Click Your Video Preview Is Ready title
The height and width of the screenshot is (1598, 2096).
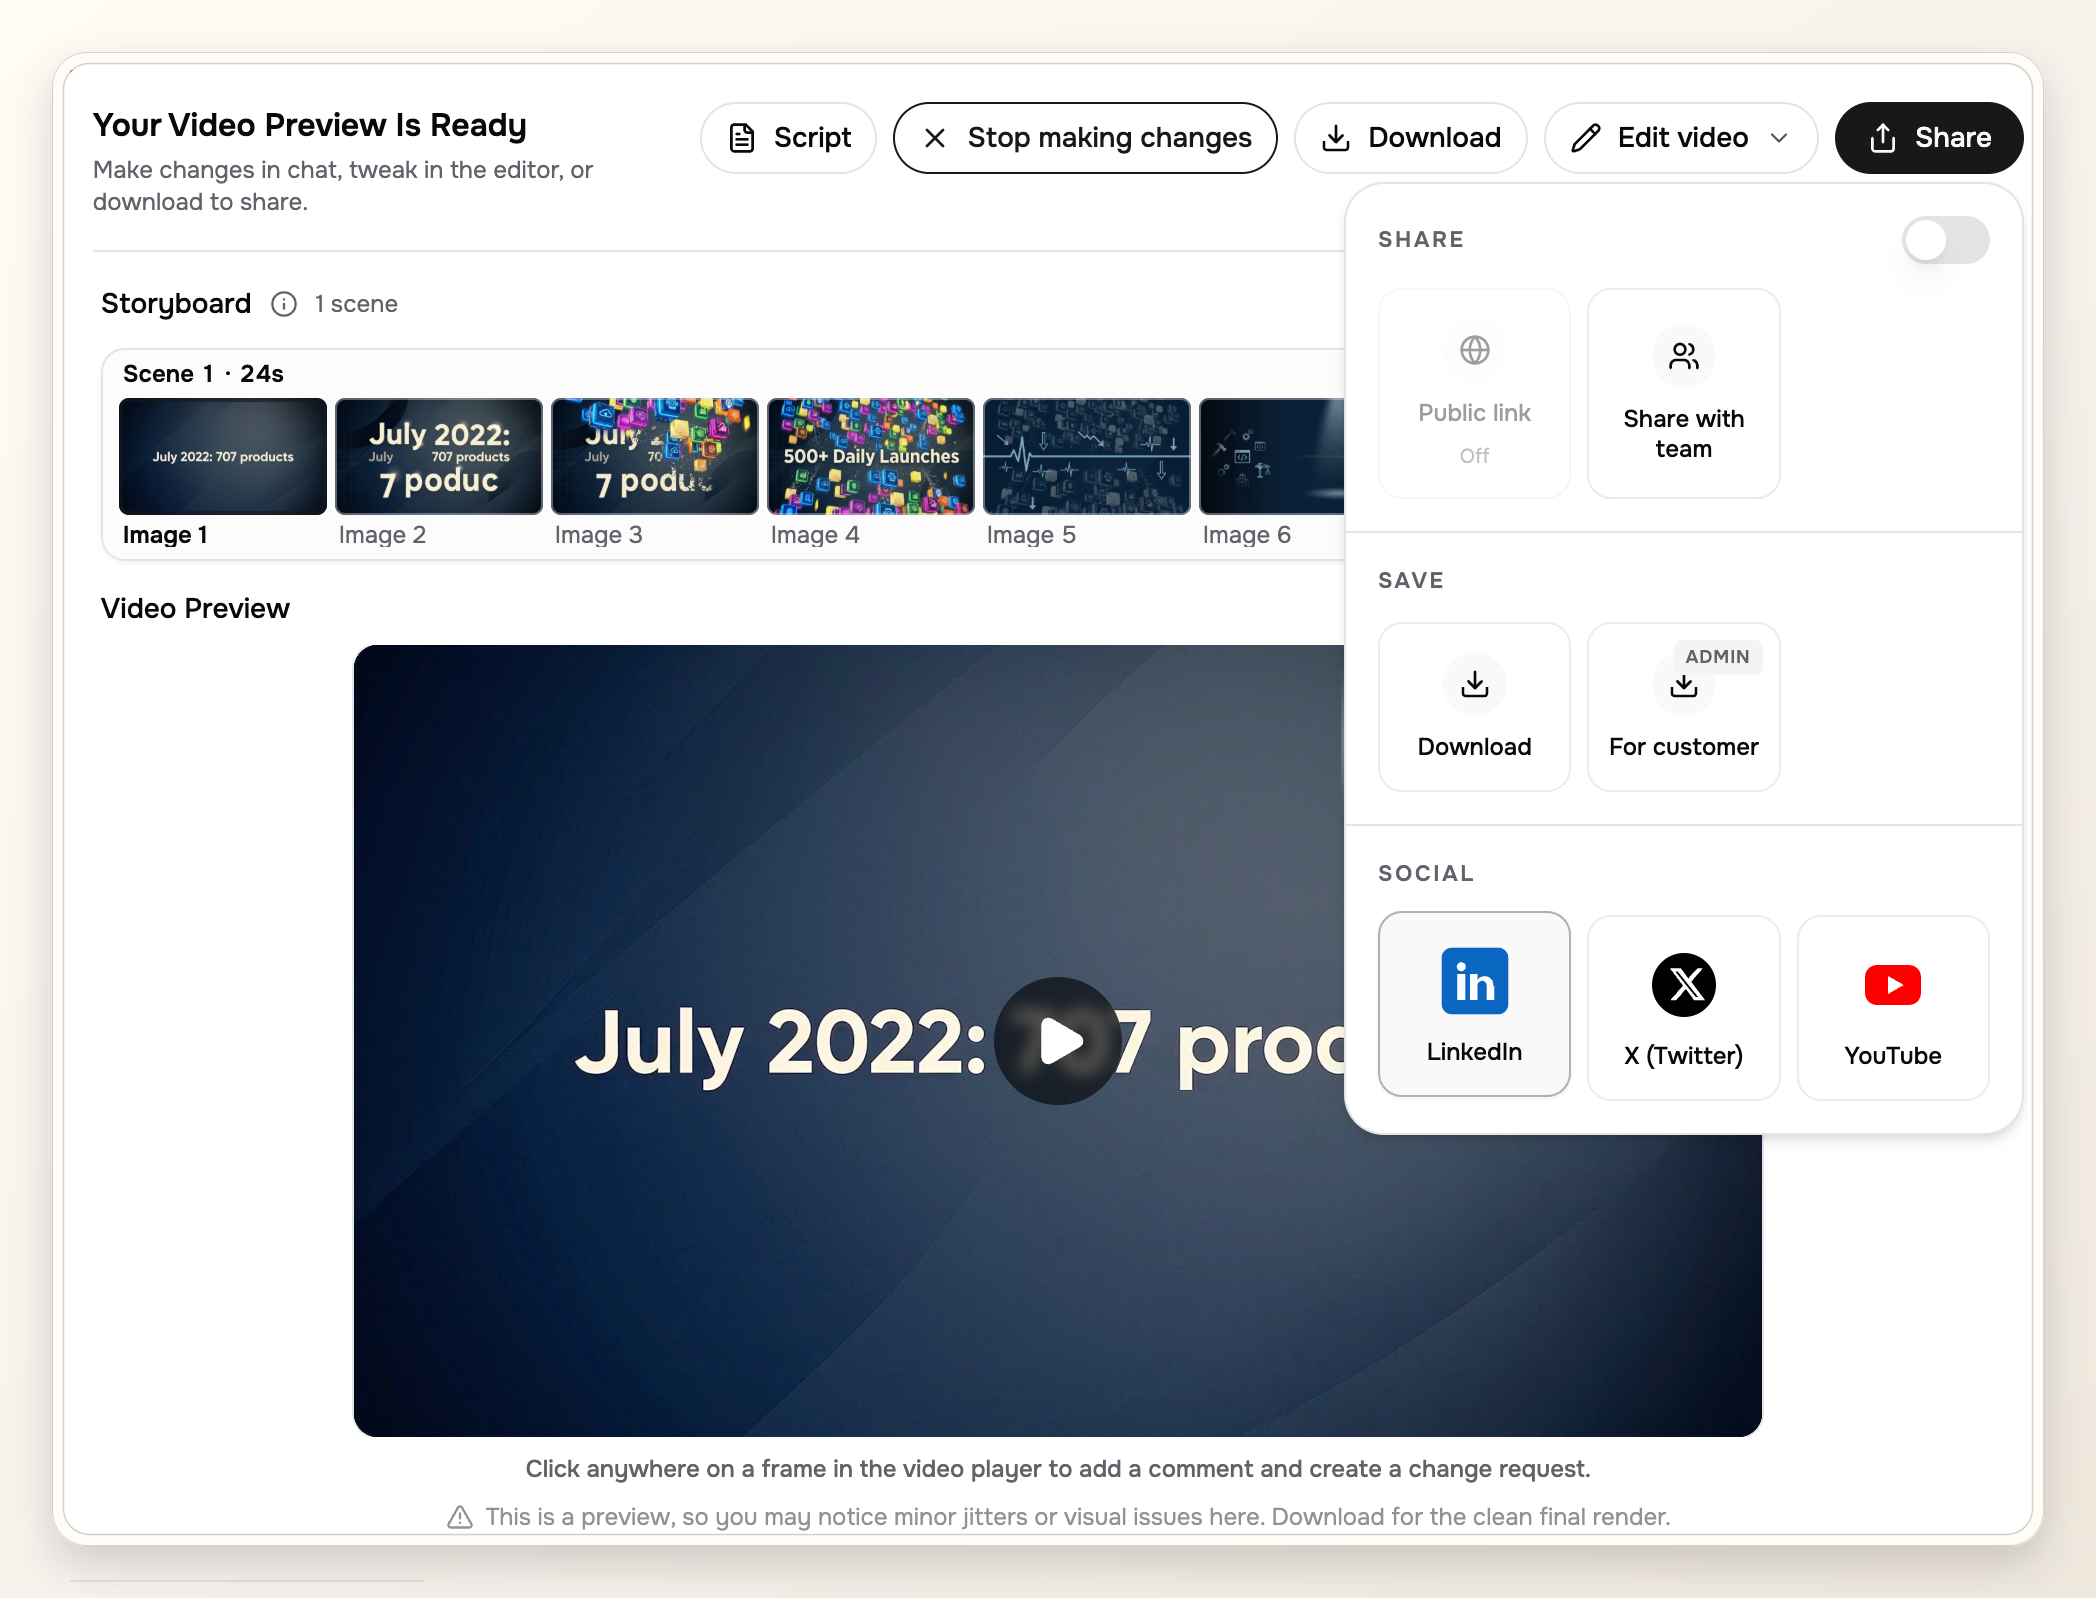(x=310, y=125)
